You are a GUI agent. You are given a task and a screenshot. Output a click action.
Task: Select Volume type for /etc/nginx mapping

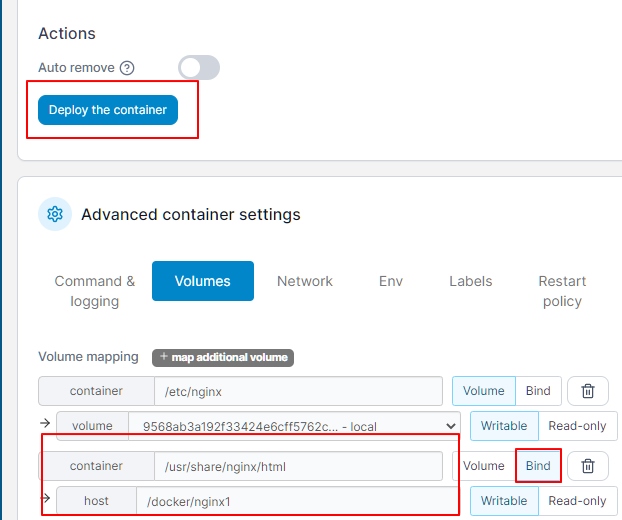tap(484, 391)
